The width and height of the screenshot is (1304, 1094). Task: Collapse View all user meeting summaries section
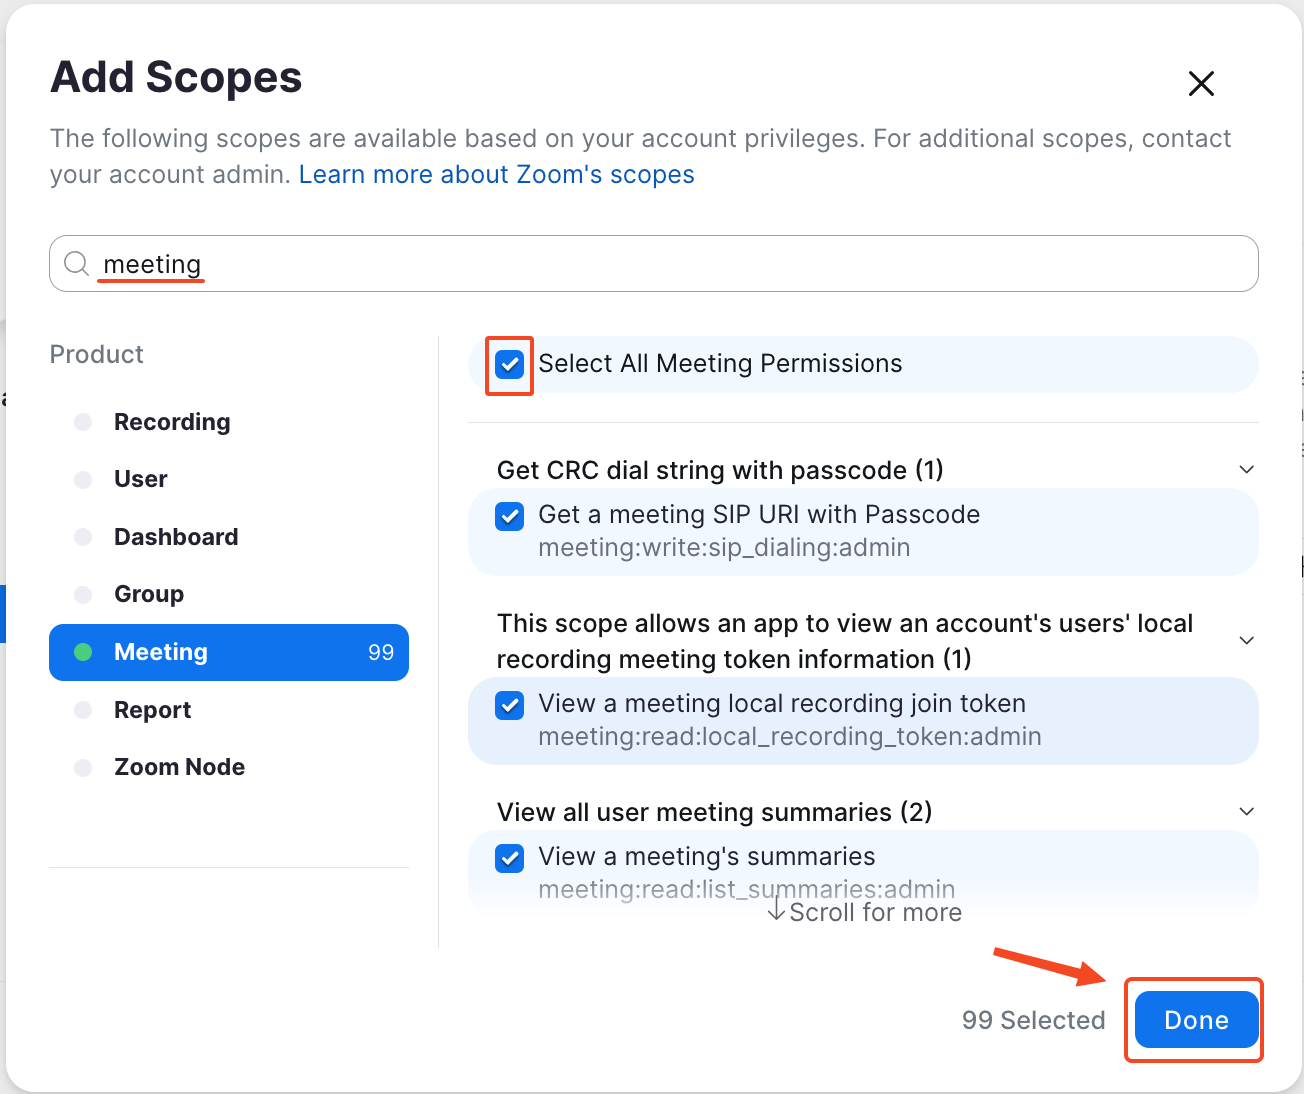(x=1246, y=812)
